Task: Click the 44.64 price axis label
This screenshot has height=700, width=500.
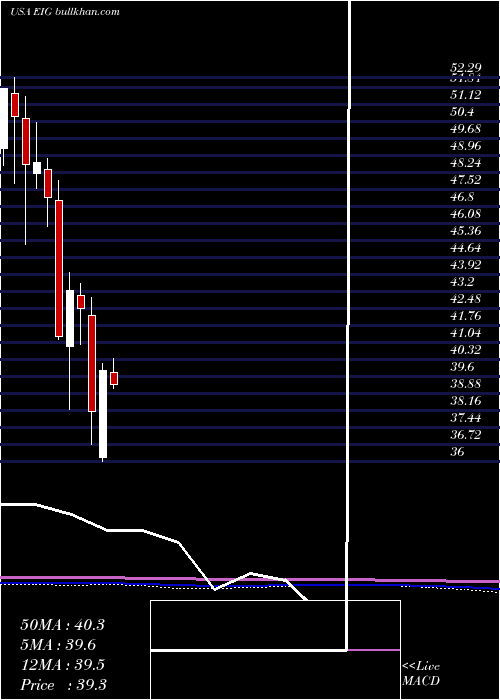Action: coord(466,248)
